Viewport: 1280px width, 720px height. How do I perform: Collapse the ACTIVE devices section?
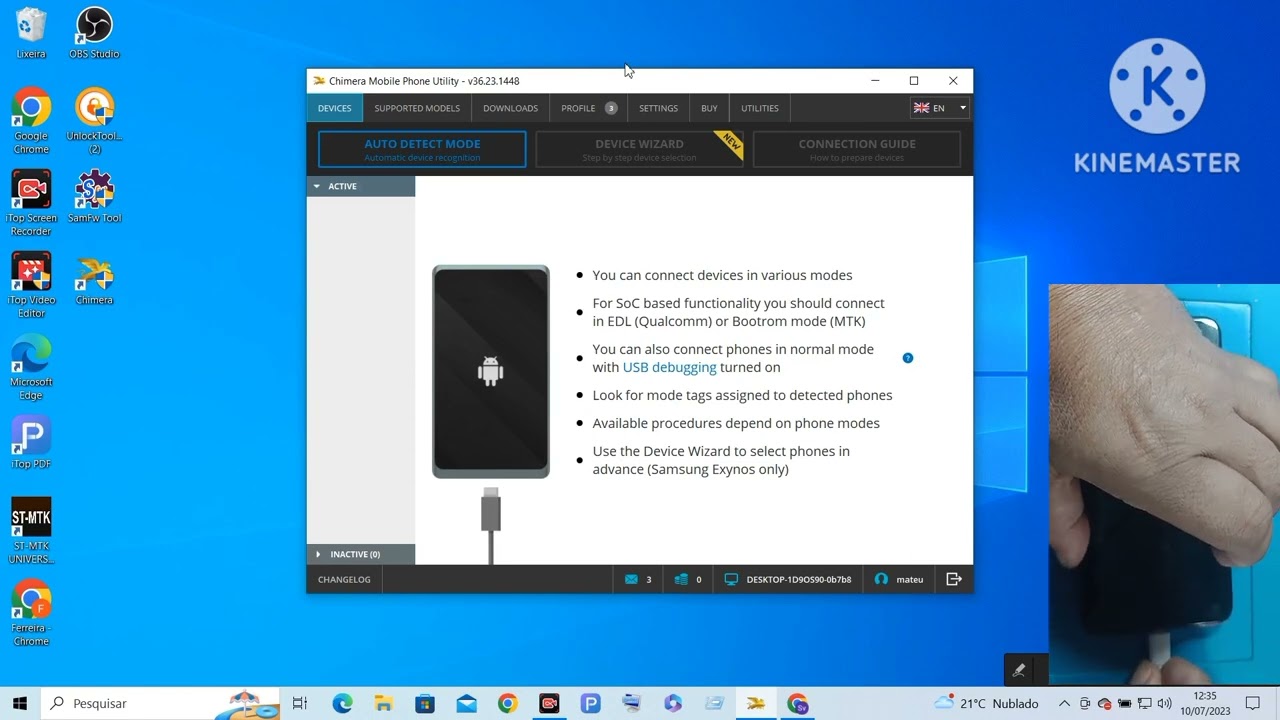(361, 186)
